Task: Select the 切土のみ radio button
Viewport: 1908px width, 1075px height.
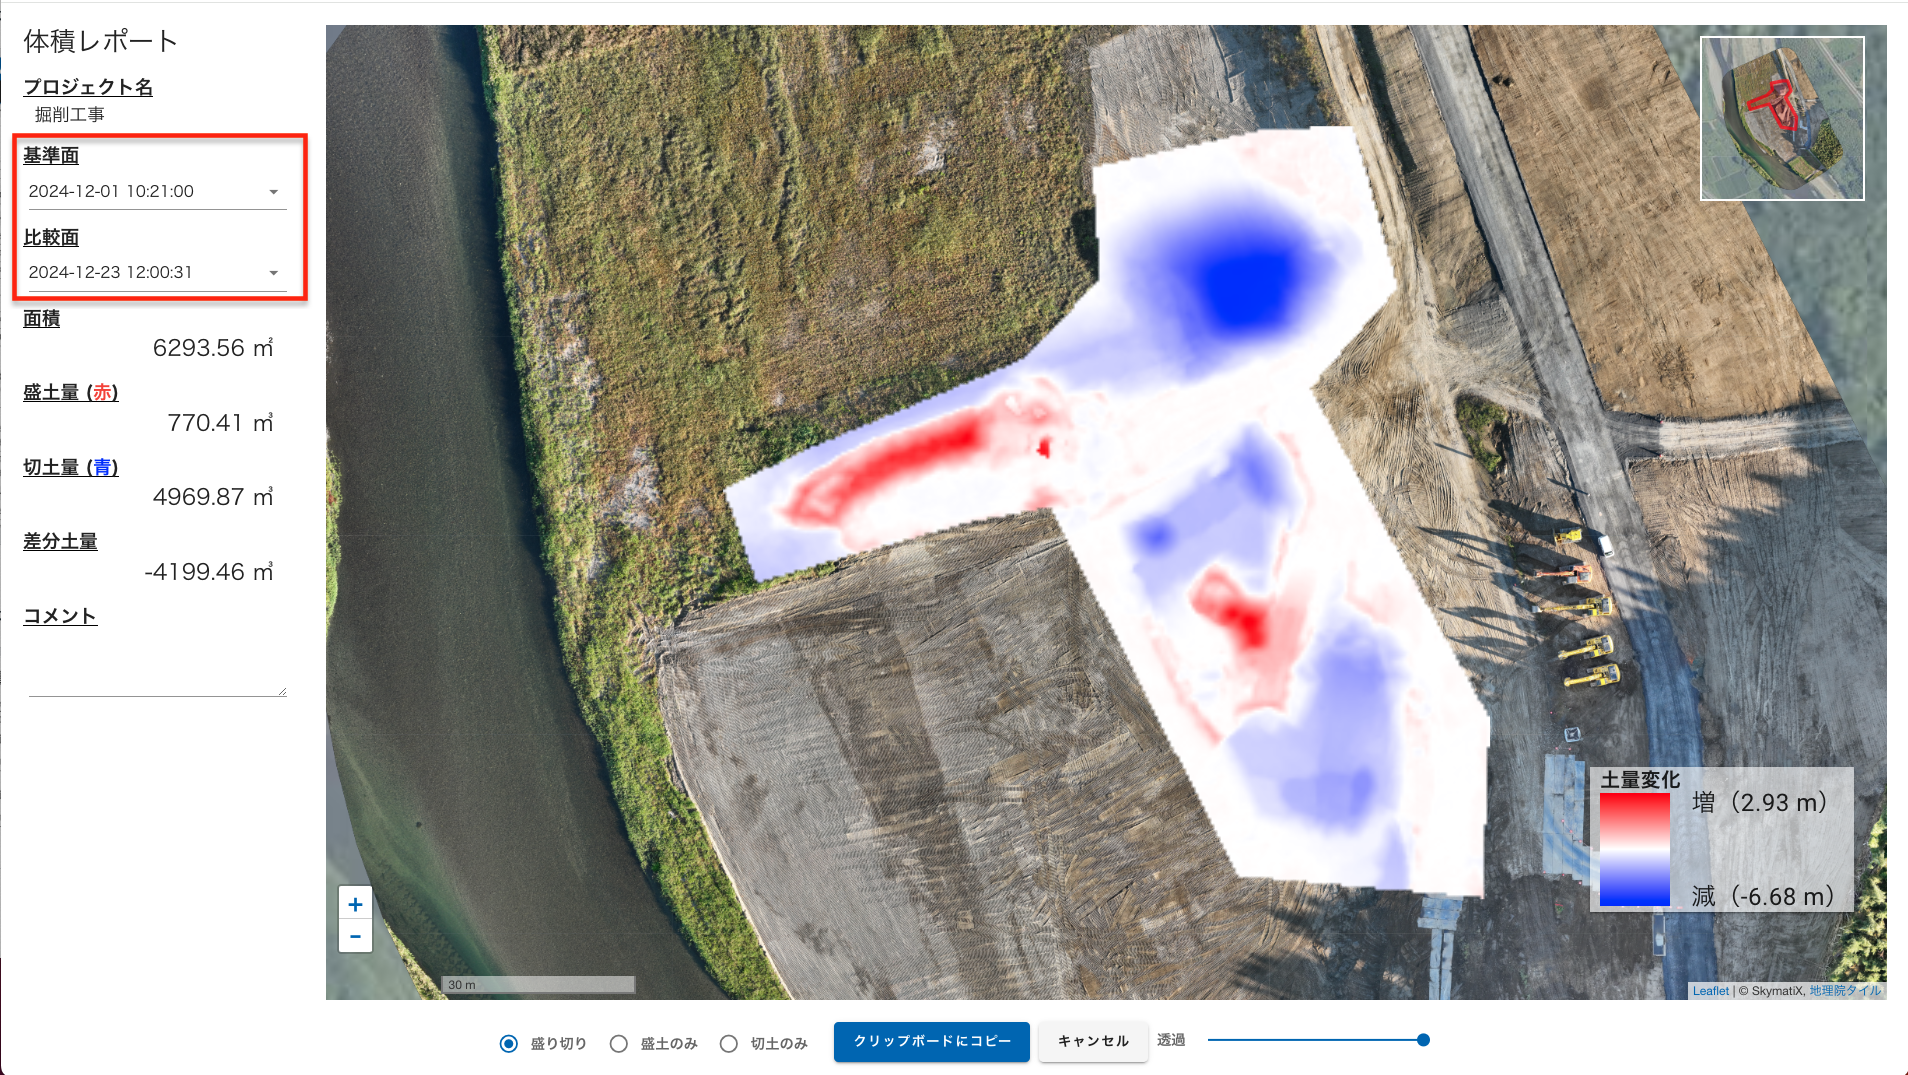Action: tap(729, 1043)
